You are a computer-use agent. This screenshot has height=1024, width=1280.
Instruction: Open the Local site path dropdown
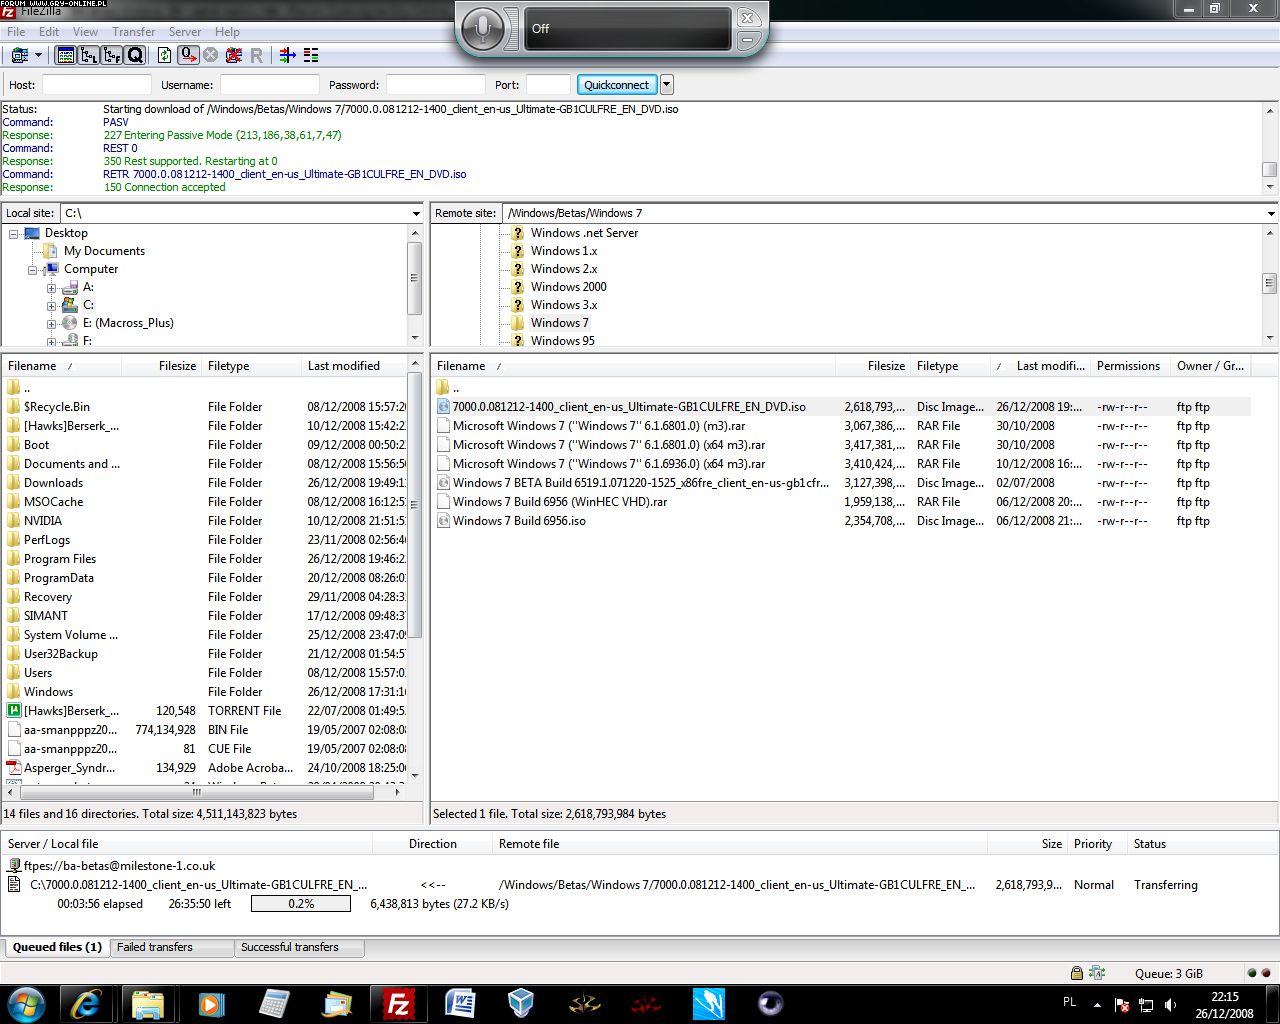416,213
